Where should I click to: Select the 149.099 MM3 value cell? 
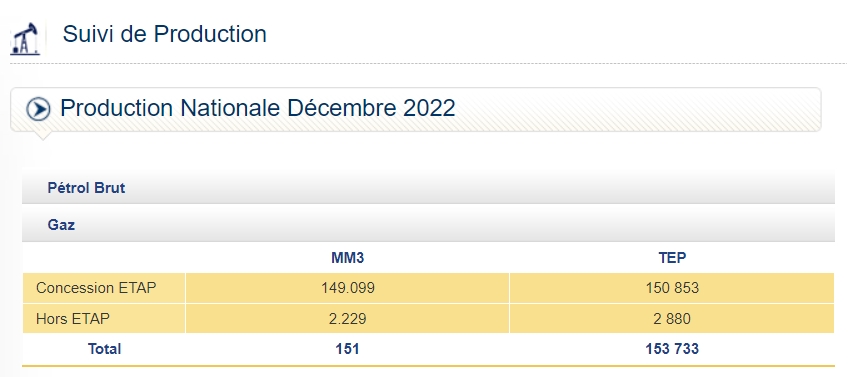tap(347, 288)
